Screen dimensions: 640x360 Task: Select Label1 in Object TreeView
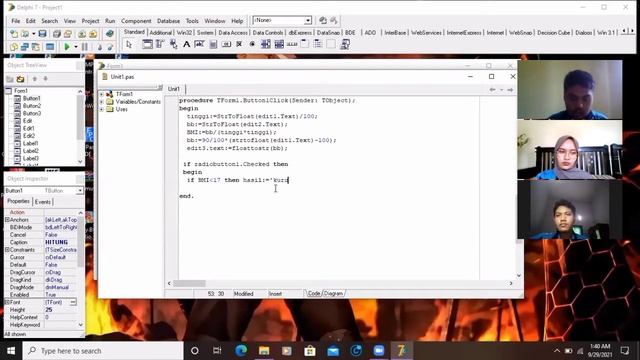pos(31,143)
